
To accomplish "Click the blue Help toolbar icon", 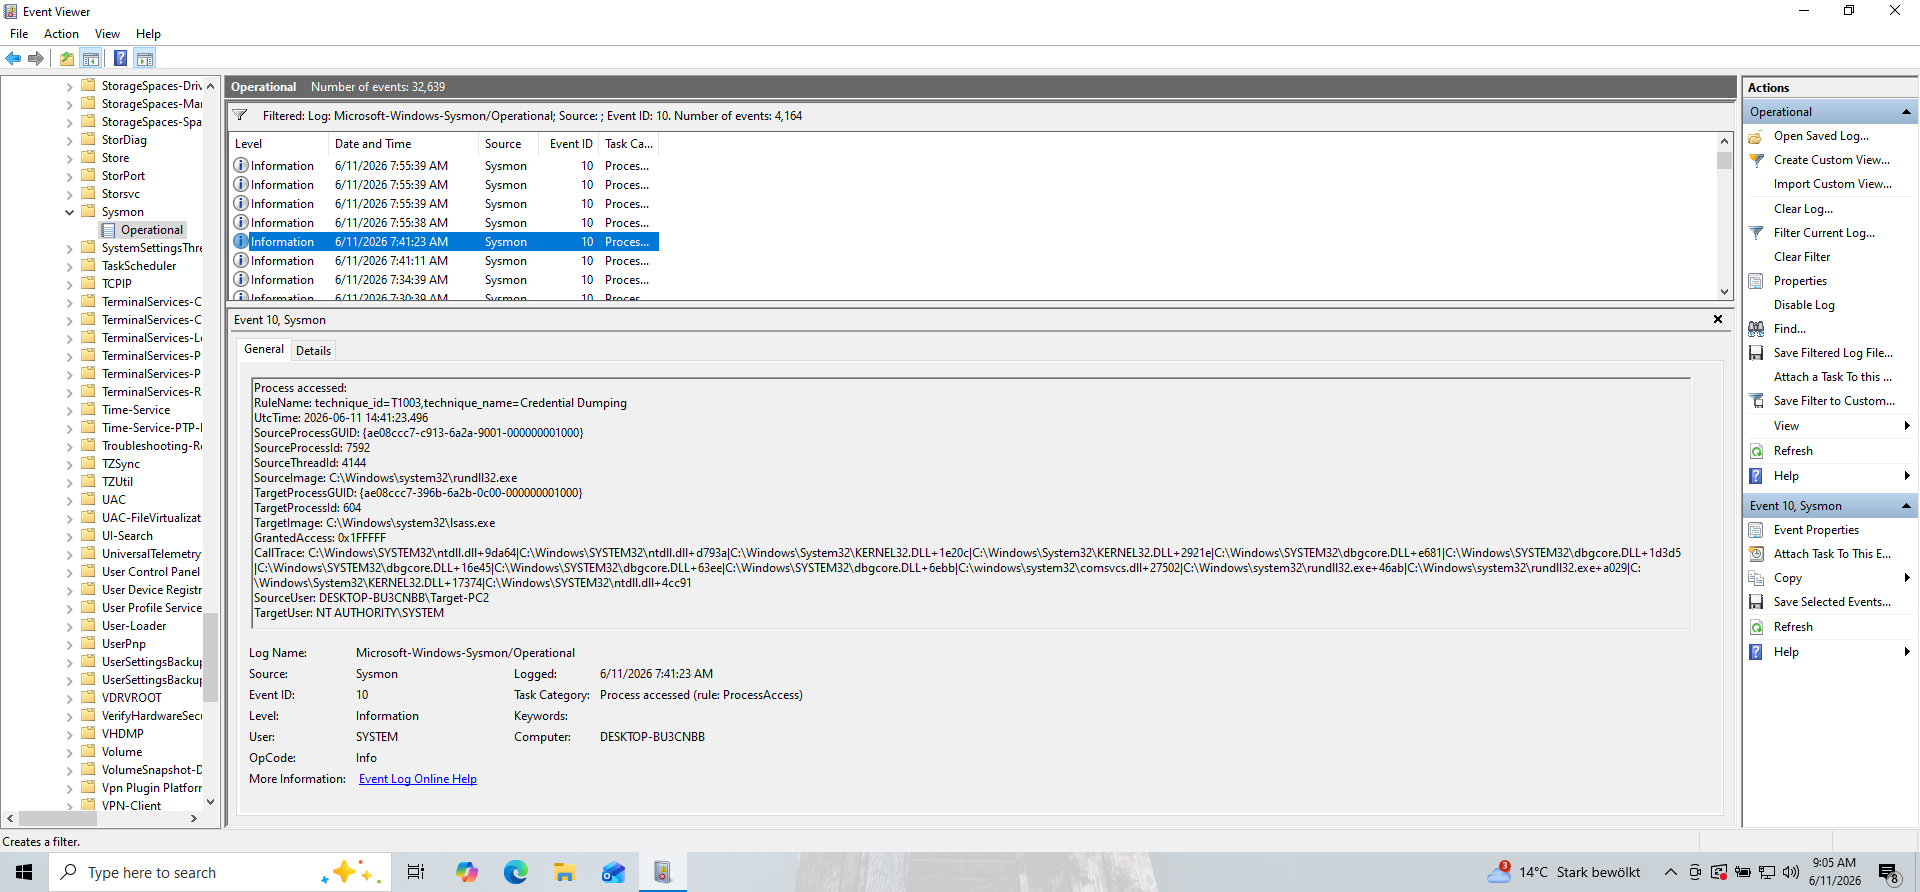I will pyautogui.click(x=120, y=58).
